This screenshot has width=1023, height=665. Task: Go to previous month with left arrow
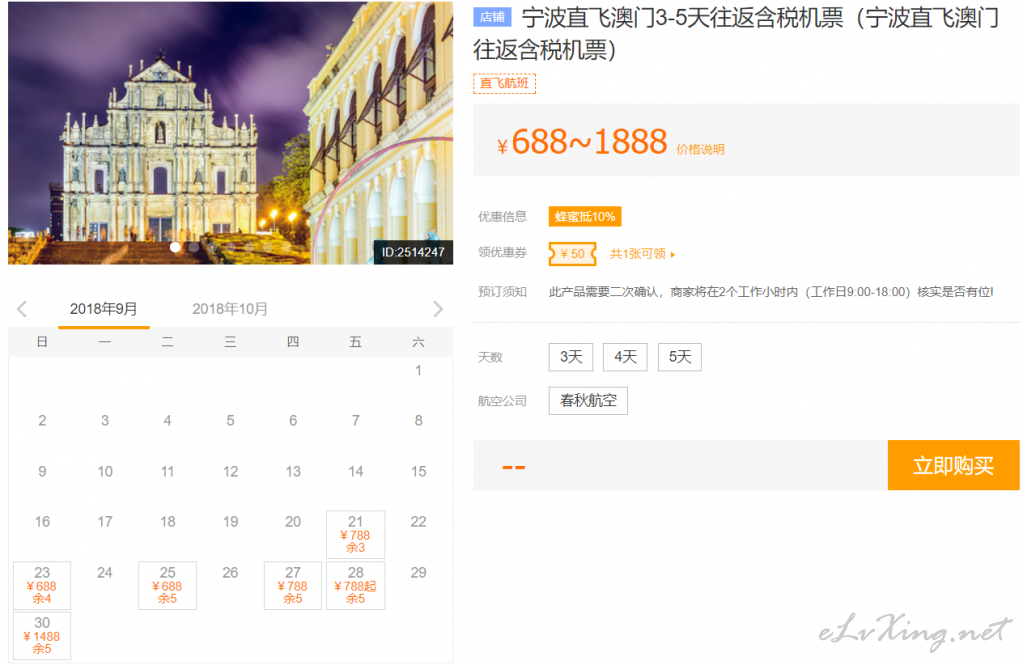pos(22,309)
